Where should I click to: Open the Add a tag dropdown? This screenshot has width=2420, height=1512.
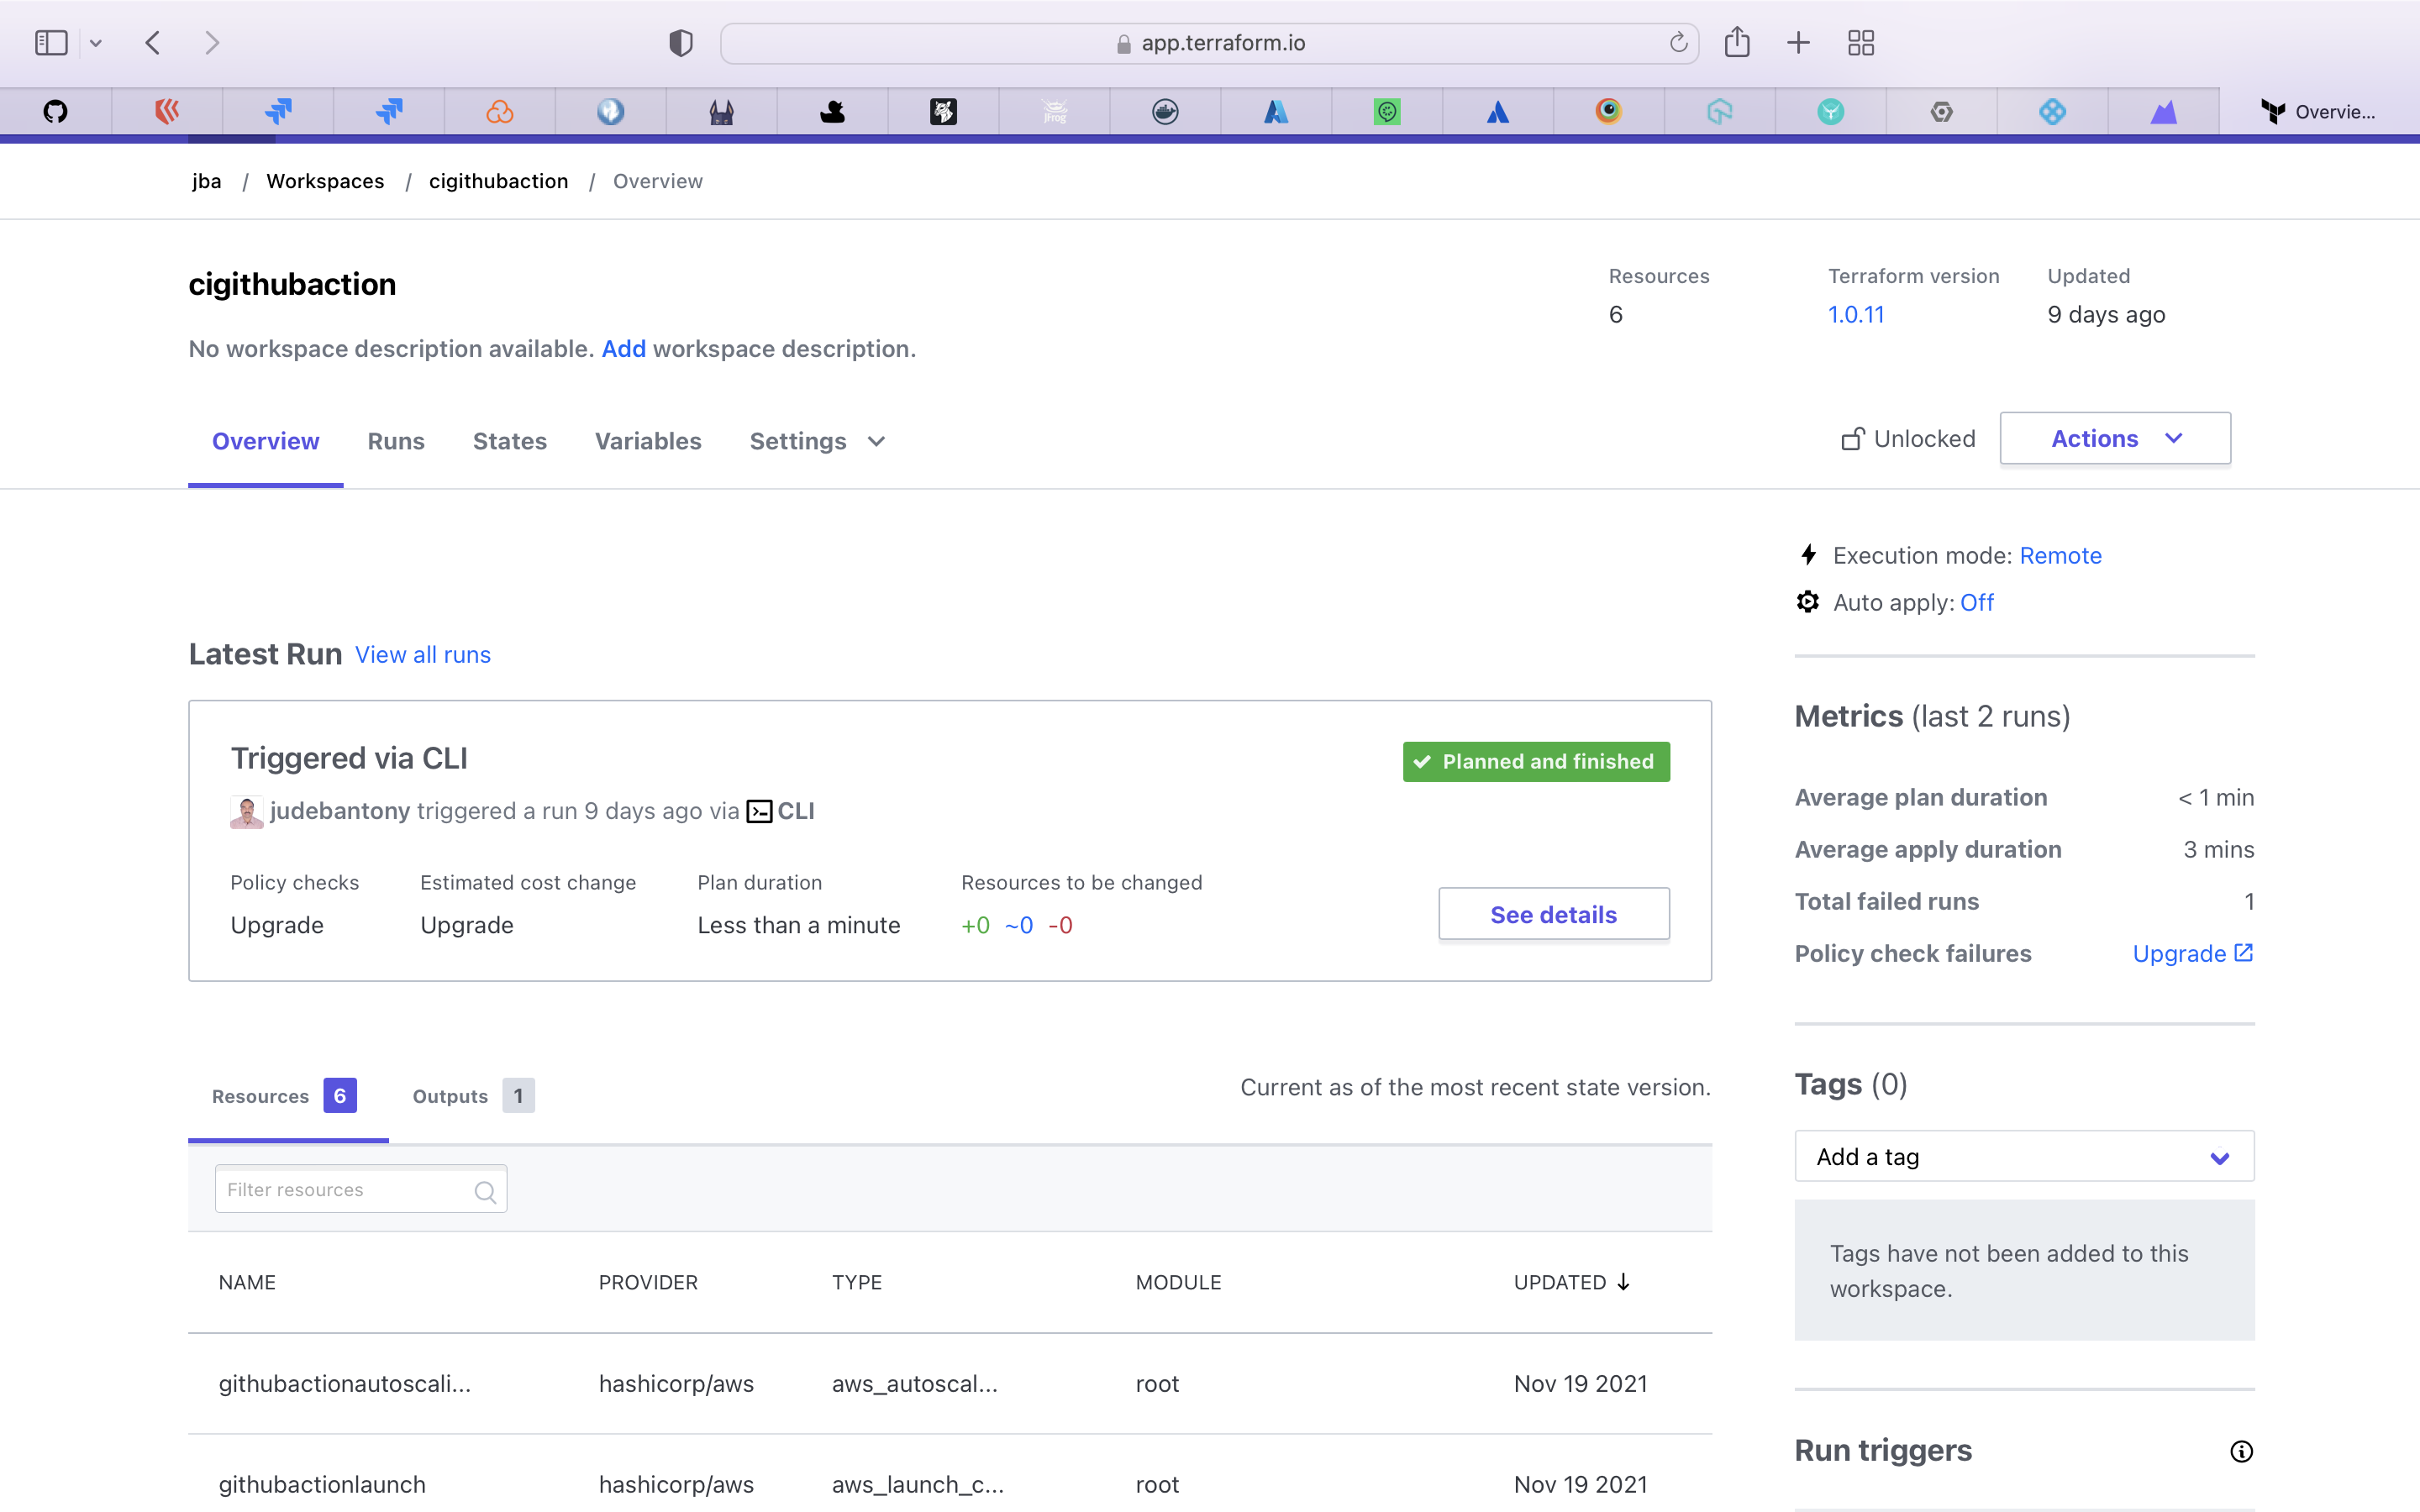pos(2023,1157)
